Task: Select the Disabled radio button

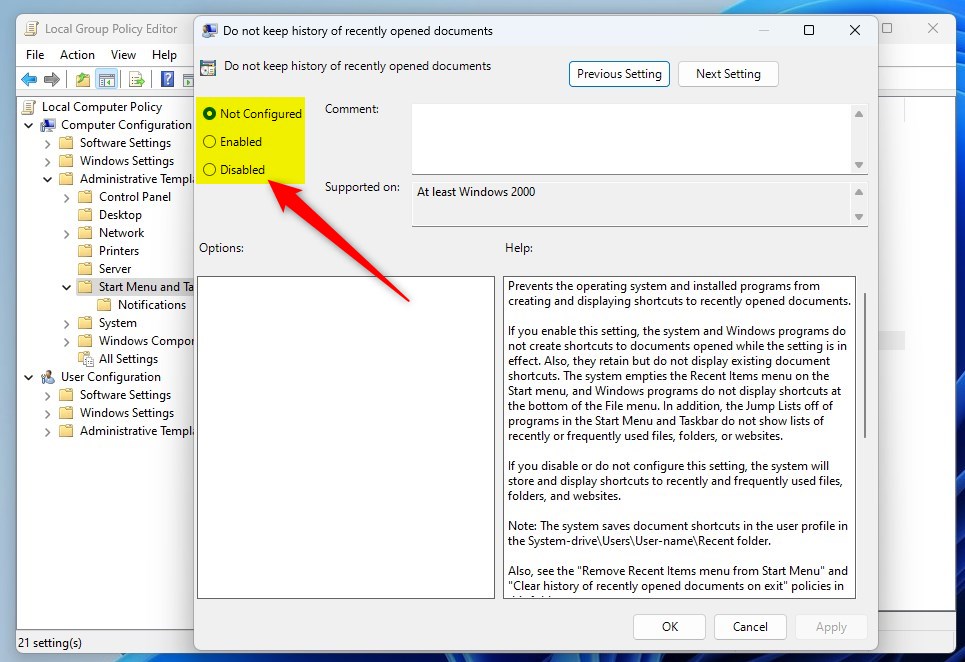Action: 209,170
